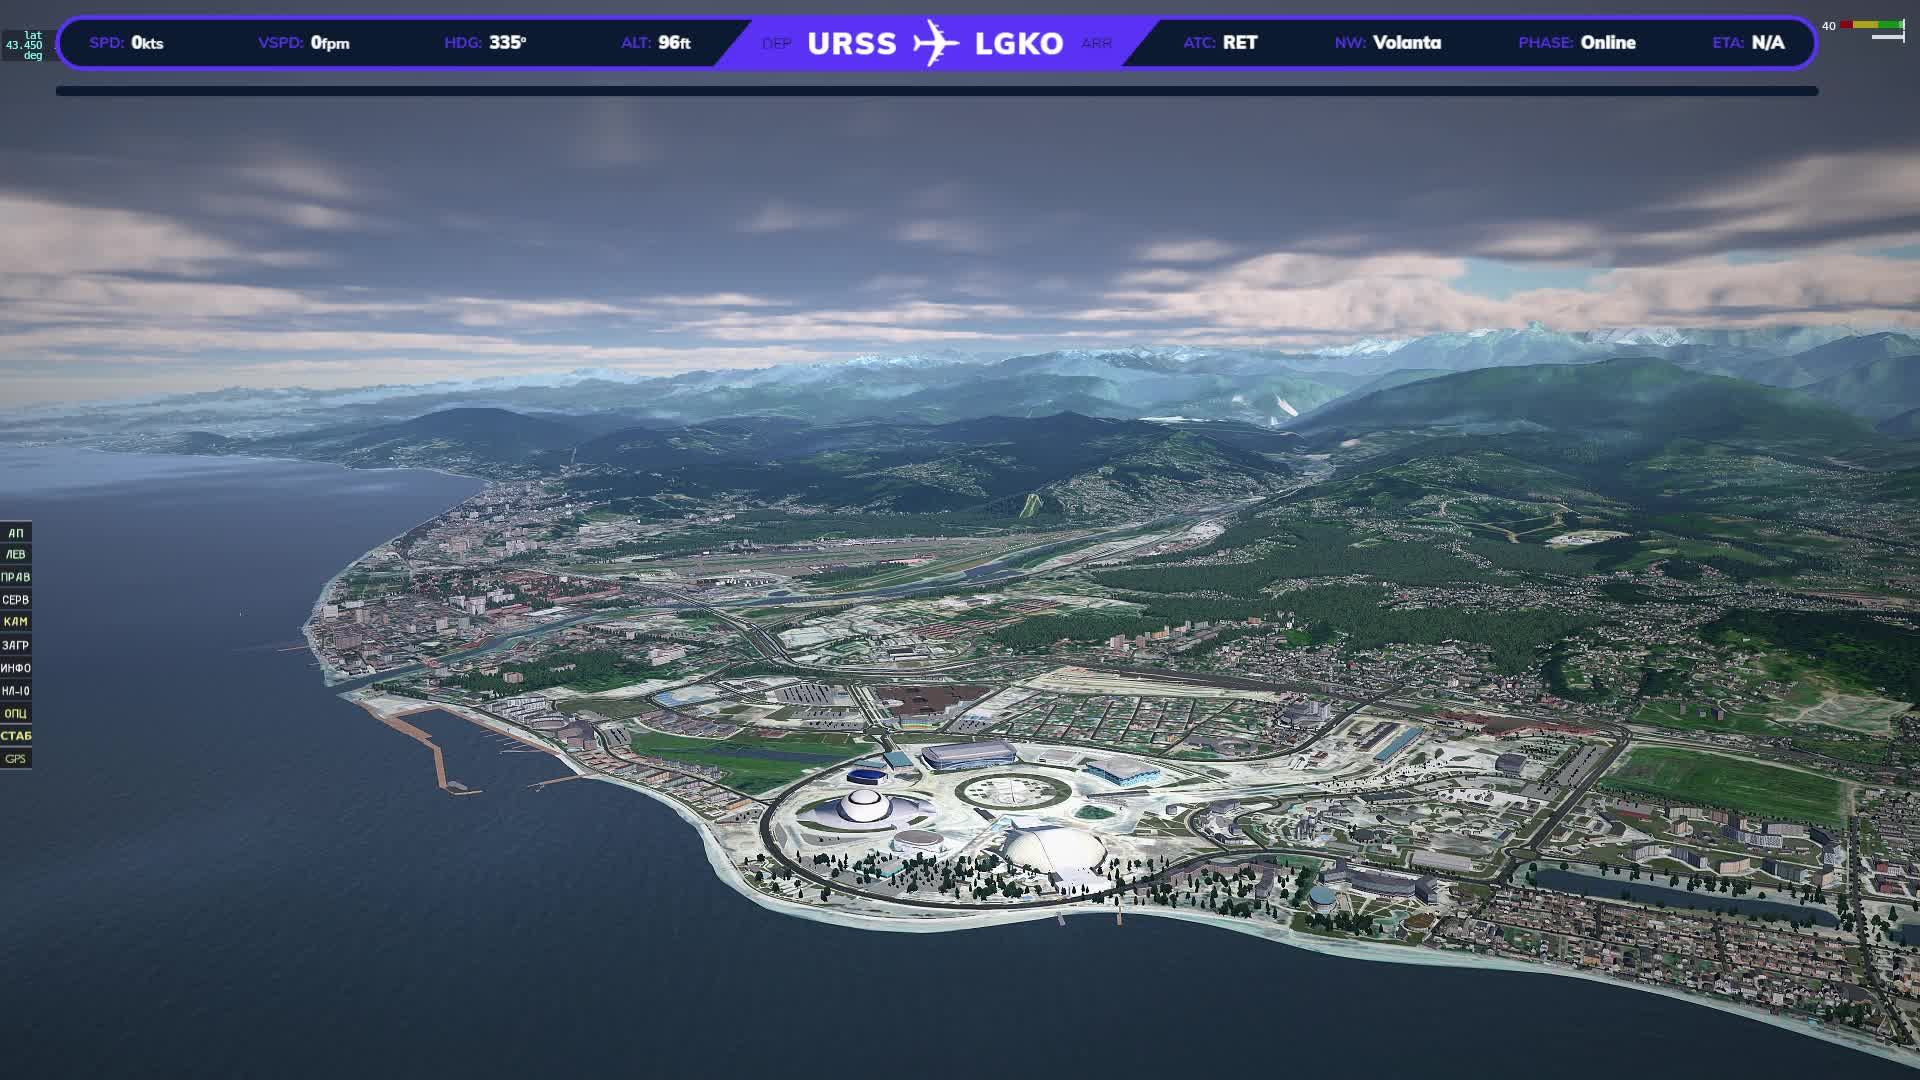This screenshot has height=1080, width=1920.
Task: Open the ЗАГР loading panel
Action: point(15,645)
